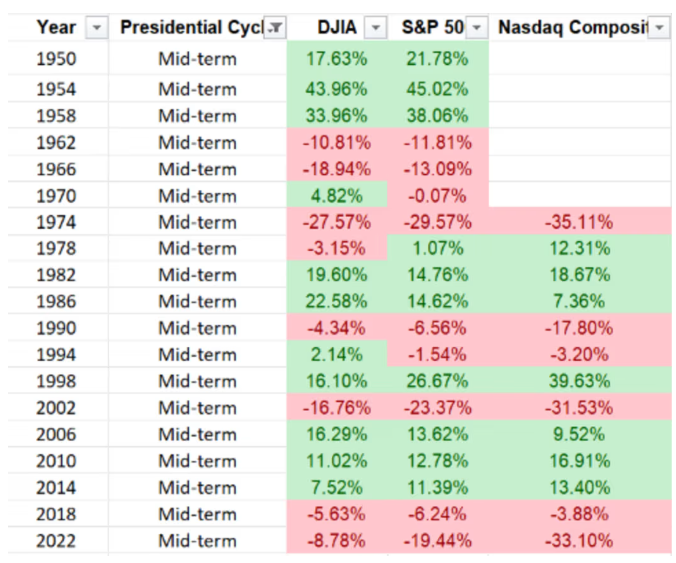The image size is (676, 563).
Task: Select the -23.37% S&P cell for 2002
Action: pyautogui.click(x=437, y=408)
